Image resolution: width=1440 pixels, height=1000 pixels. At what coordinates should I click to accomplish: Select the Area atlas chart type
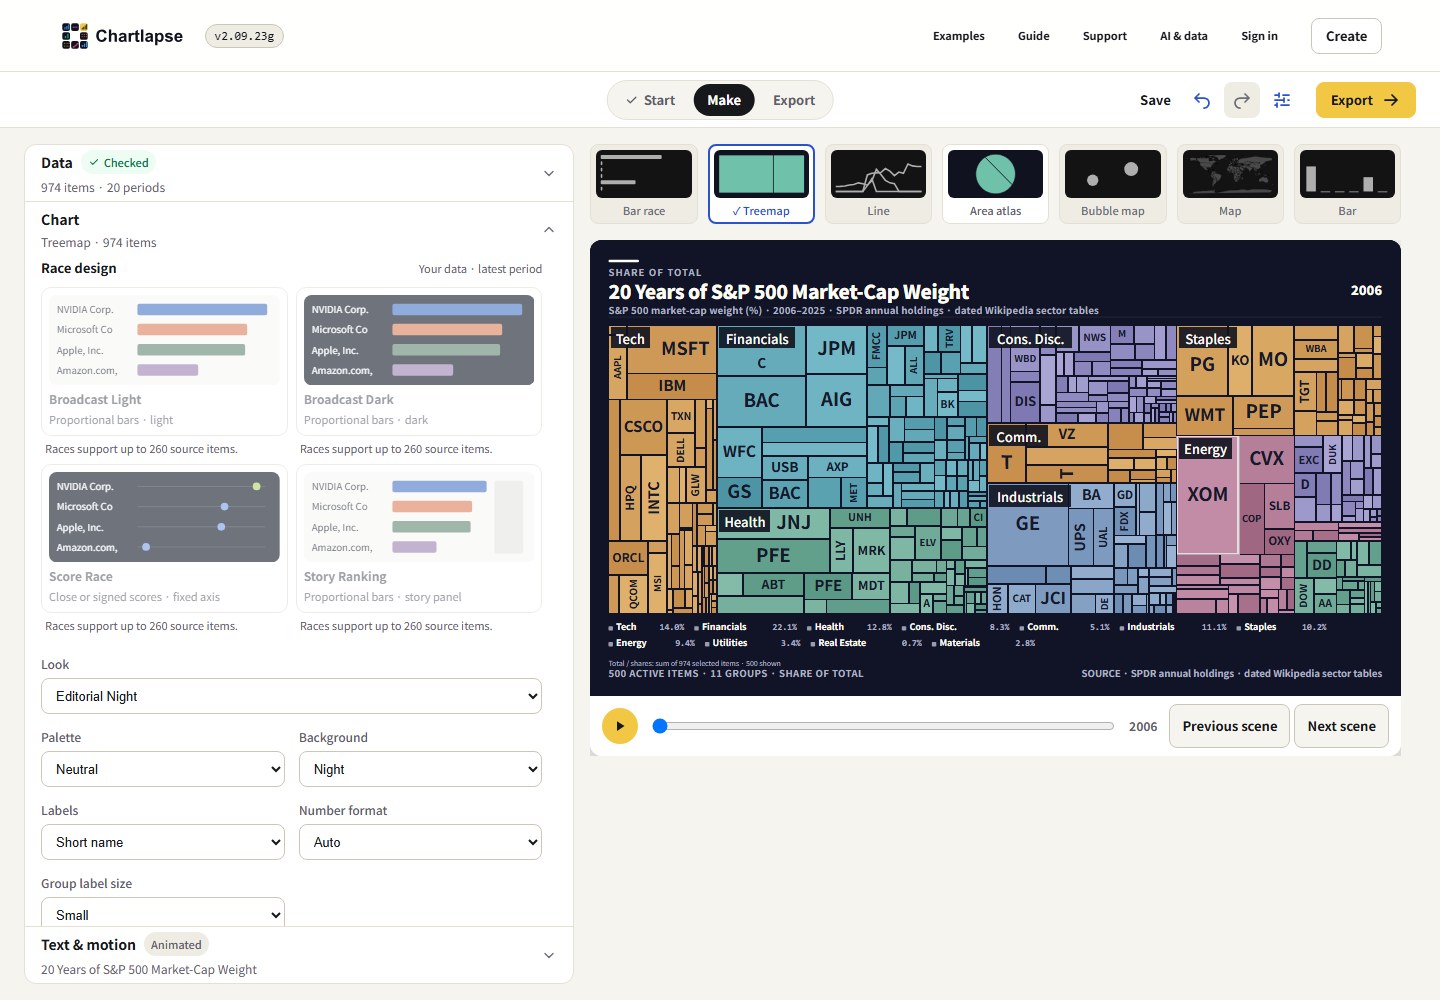pyautogui.click(x=995, y=184)
